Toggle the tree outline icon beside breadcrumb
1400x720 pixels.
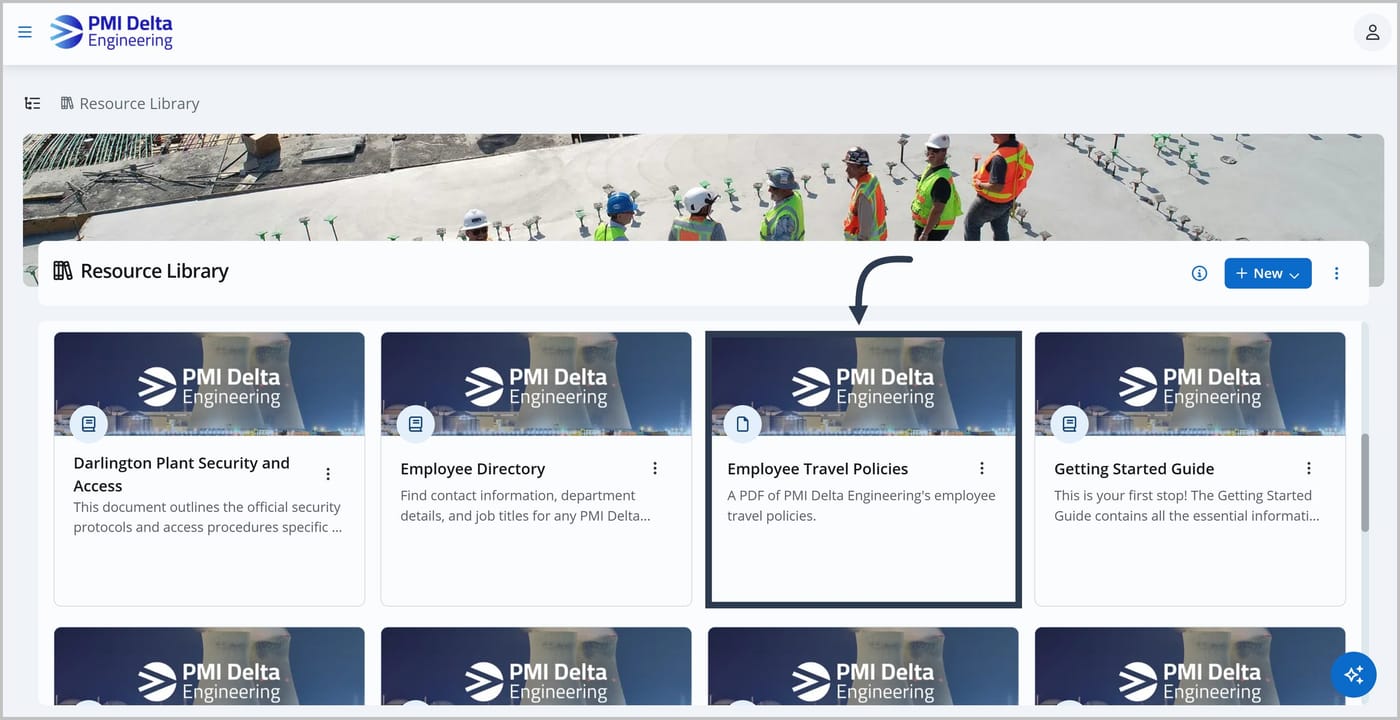(33, 103)
